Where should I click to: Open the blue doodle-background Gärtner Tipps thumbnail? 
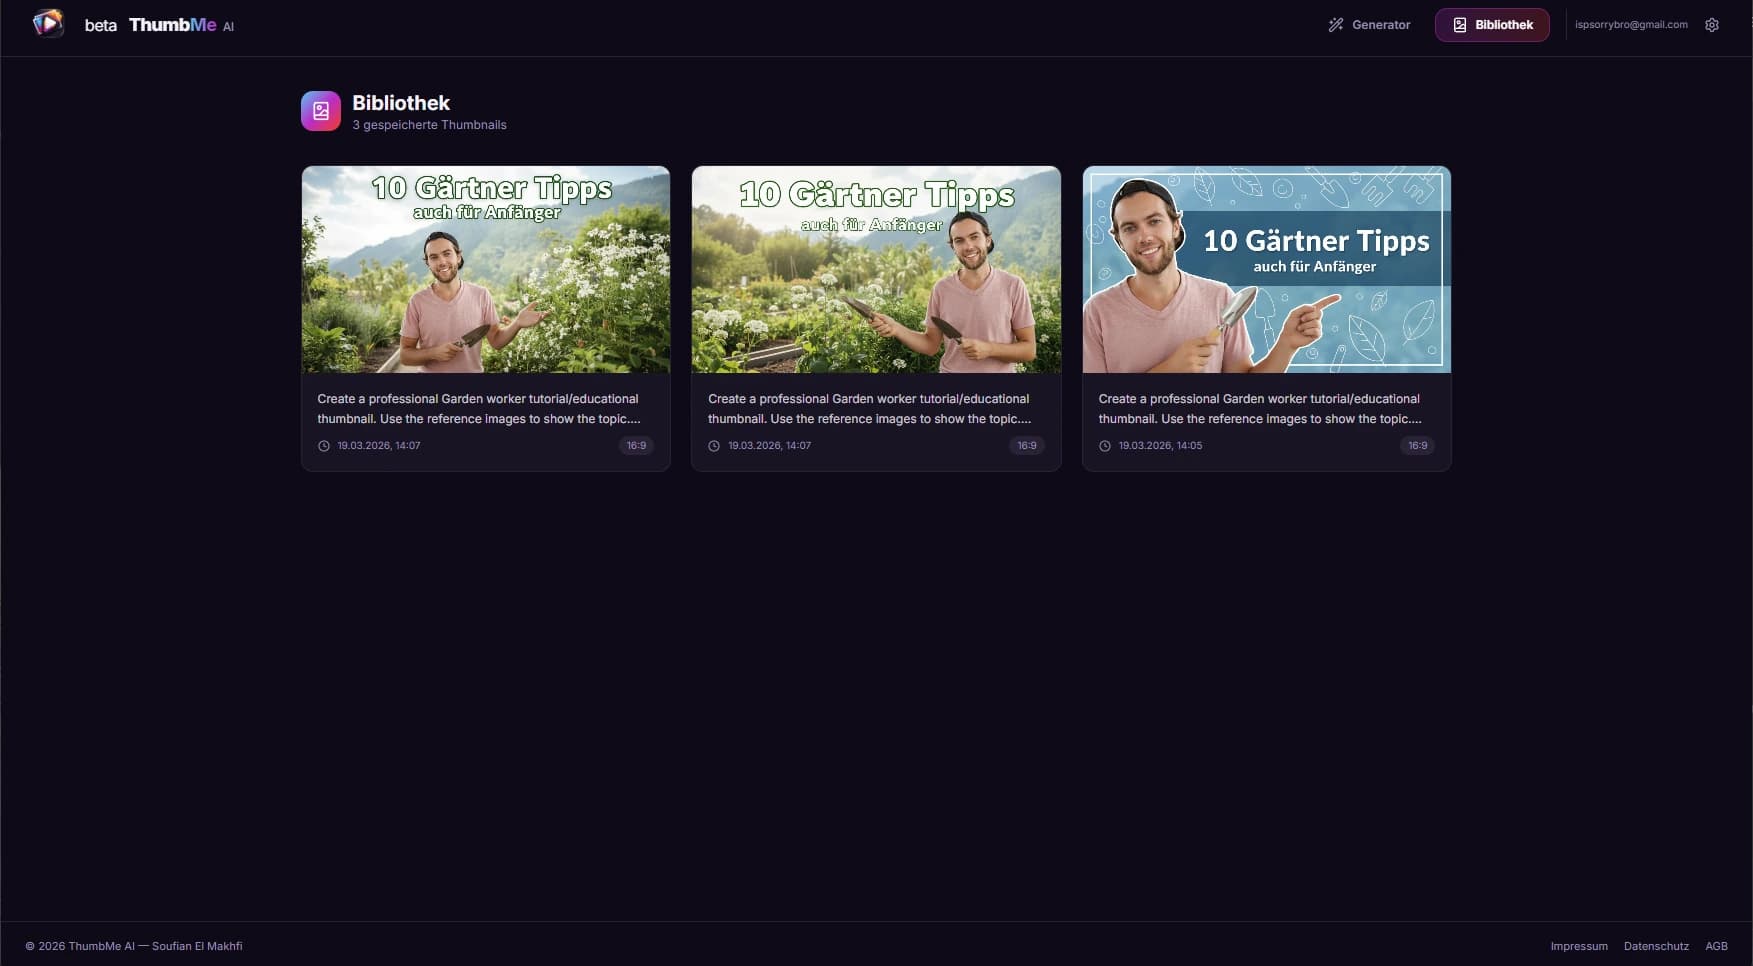coord(1266,268)
